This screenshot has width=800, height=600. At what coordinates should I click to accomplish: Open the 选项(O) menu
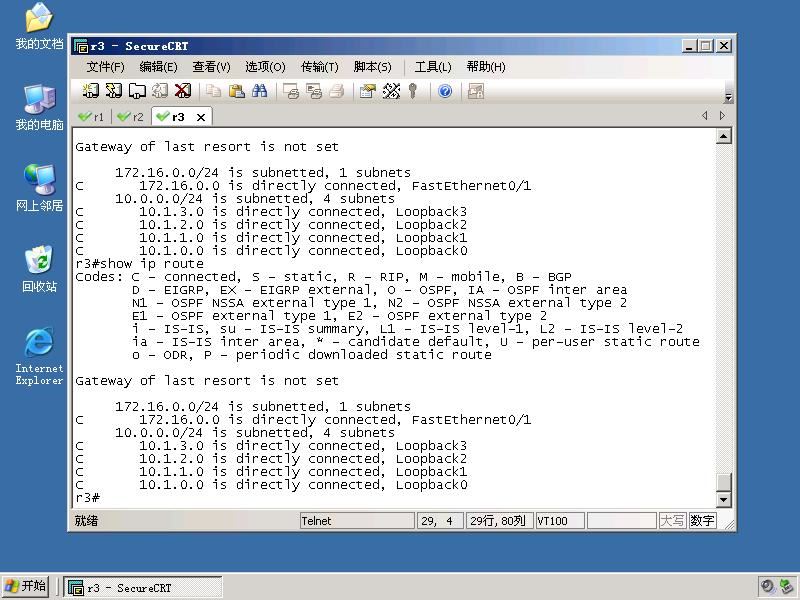265,67
